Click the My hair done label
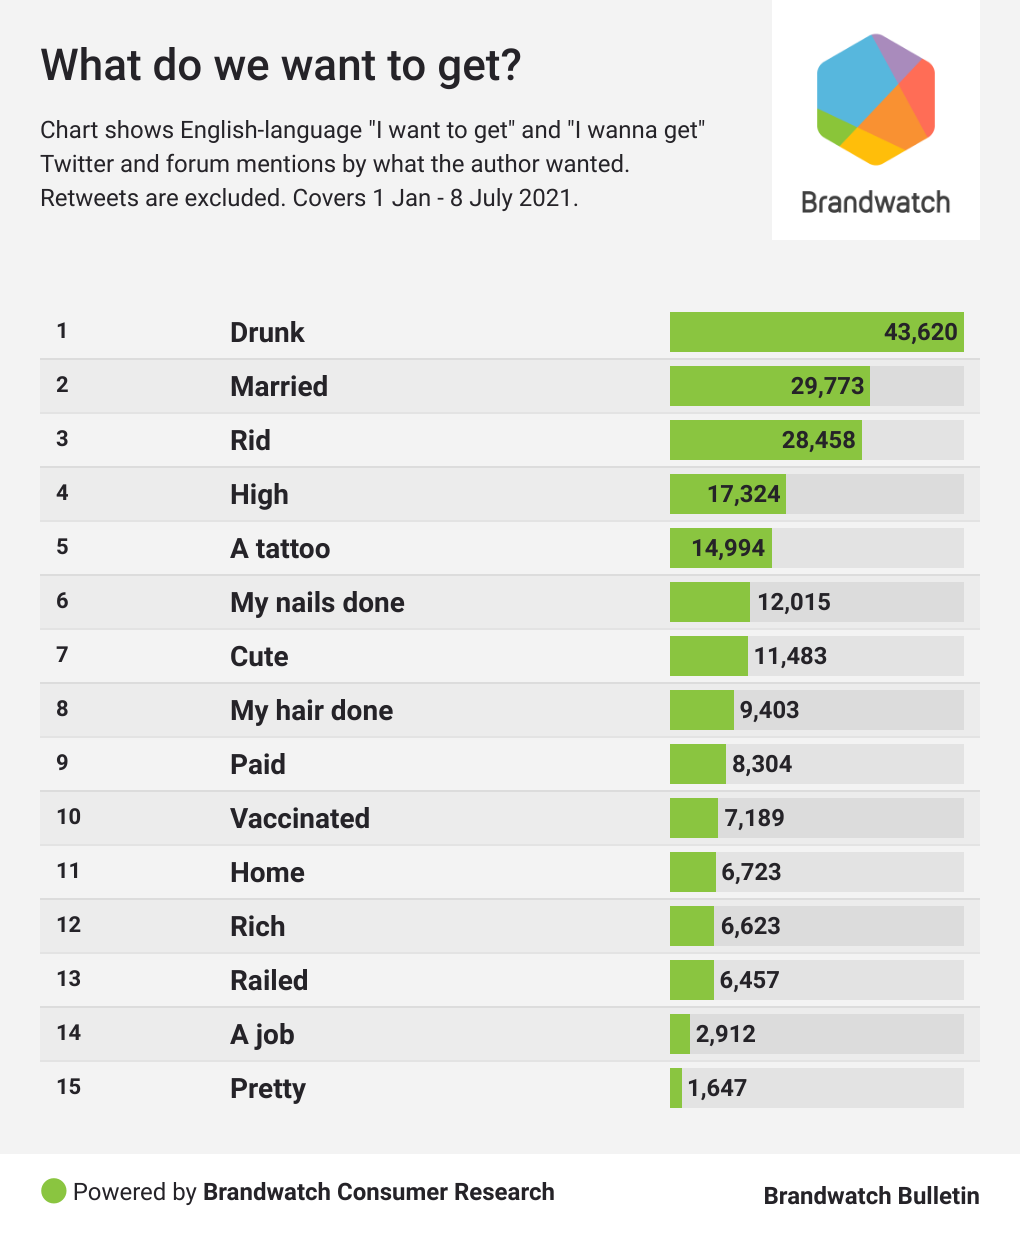1020x1236 pixels. coord(311,710)
